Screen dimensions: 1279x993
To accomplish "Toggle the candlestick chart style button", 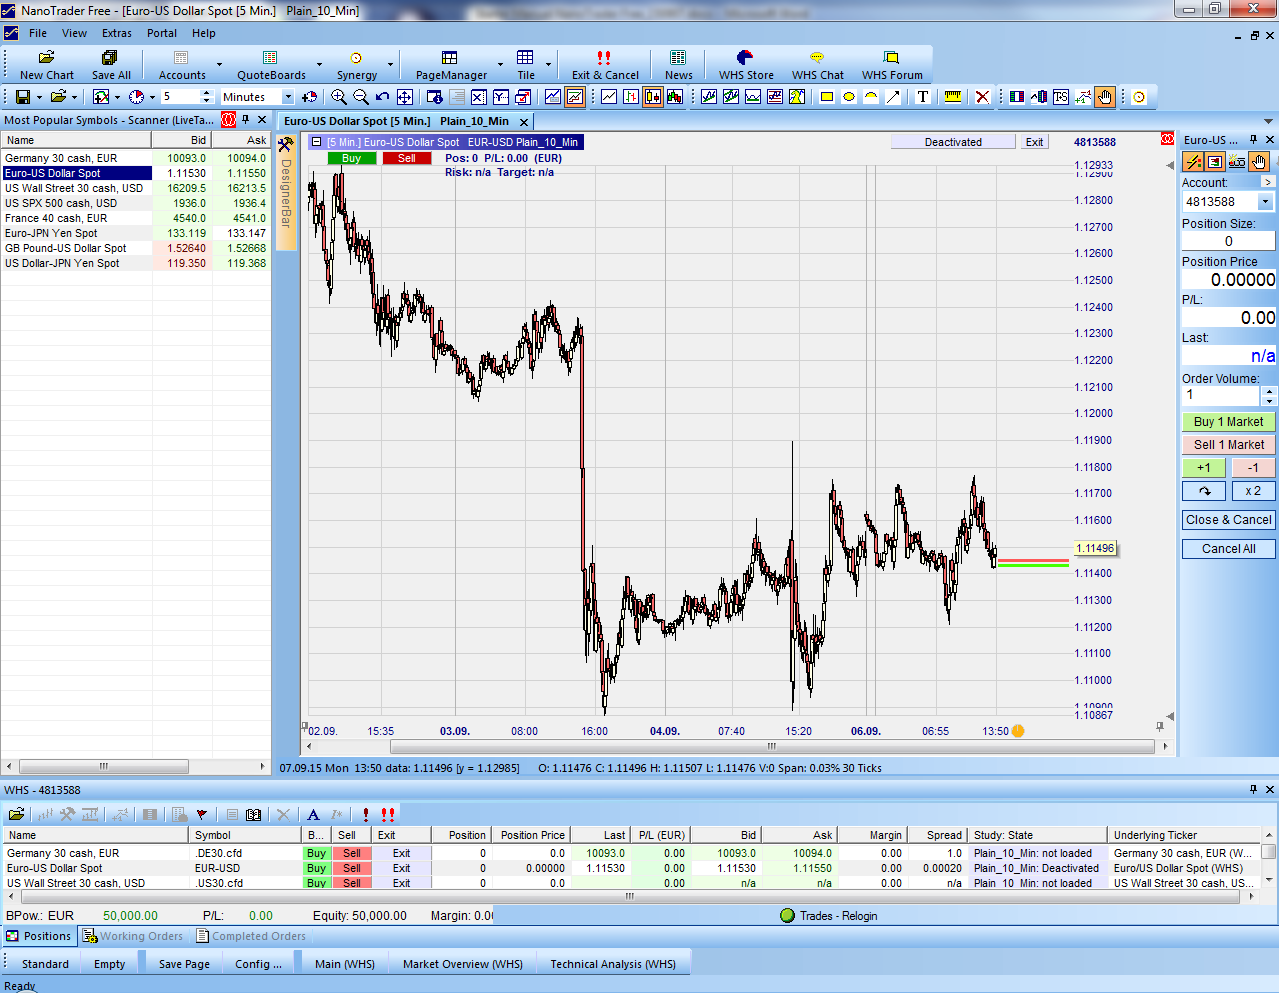I will (x=653, y=97).
